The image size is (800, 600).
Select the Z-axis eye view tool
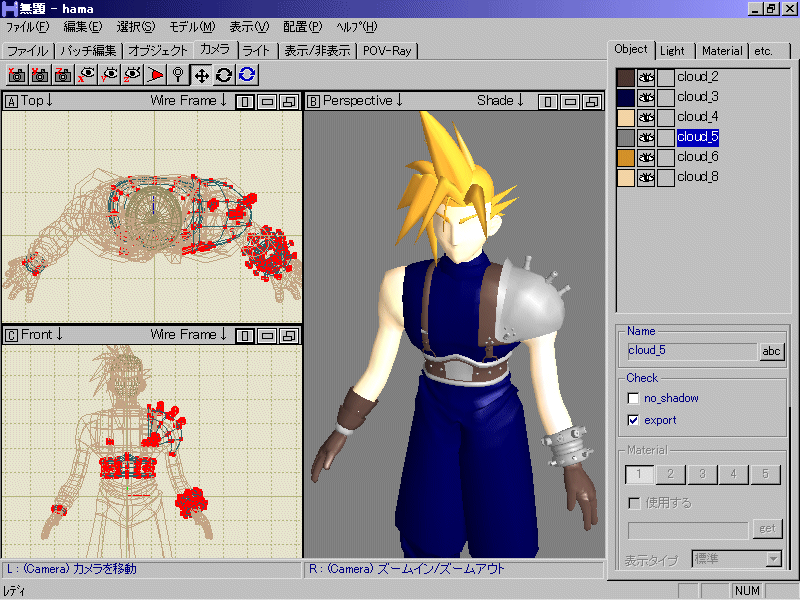pyautogui.click(x=133, y=75)
